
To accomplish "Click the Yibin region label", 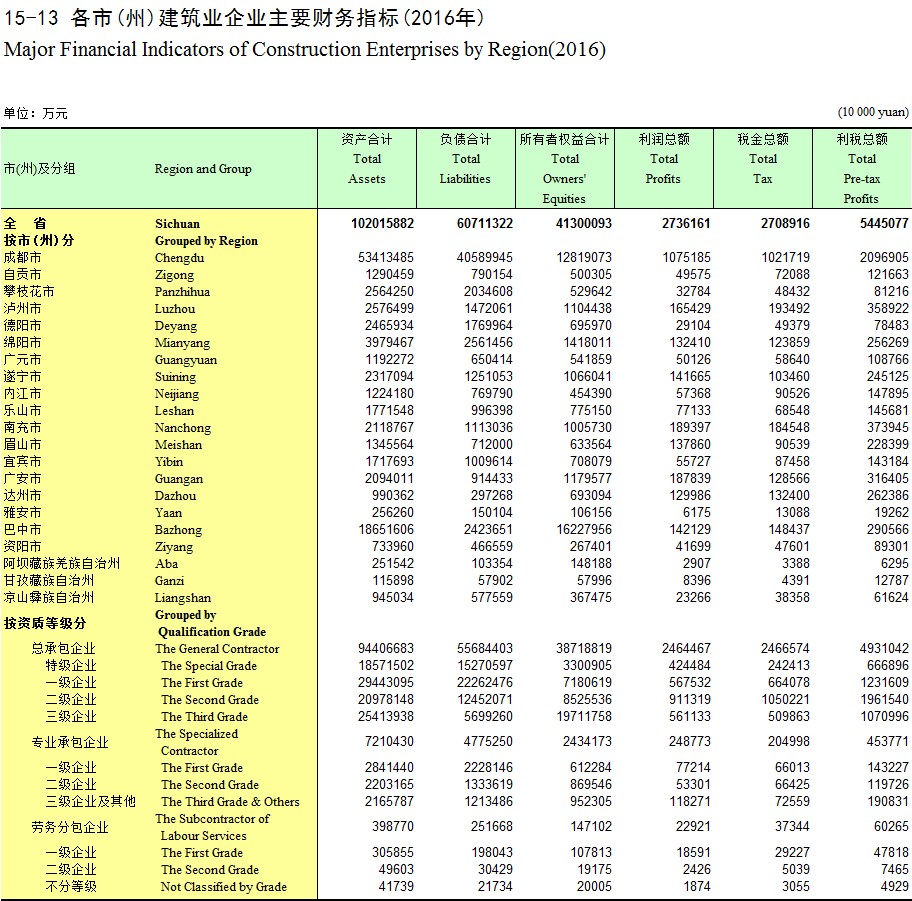I will click(169, 461).
